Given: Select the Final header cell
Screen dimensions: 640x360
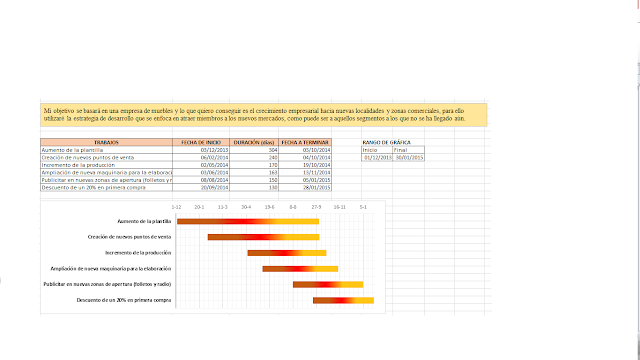Looking at the screenshot, I should click(x=408, y=150).
